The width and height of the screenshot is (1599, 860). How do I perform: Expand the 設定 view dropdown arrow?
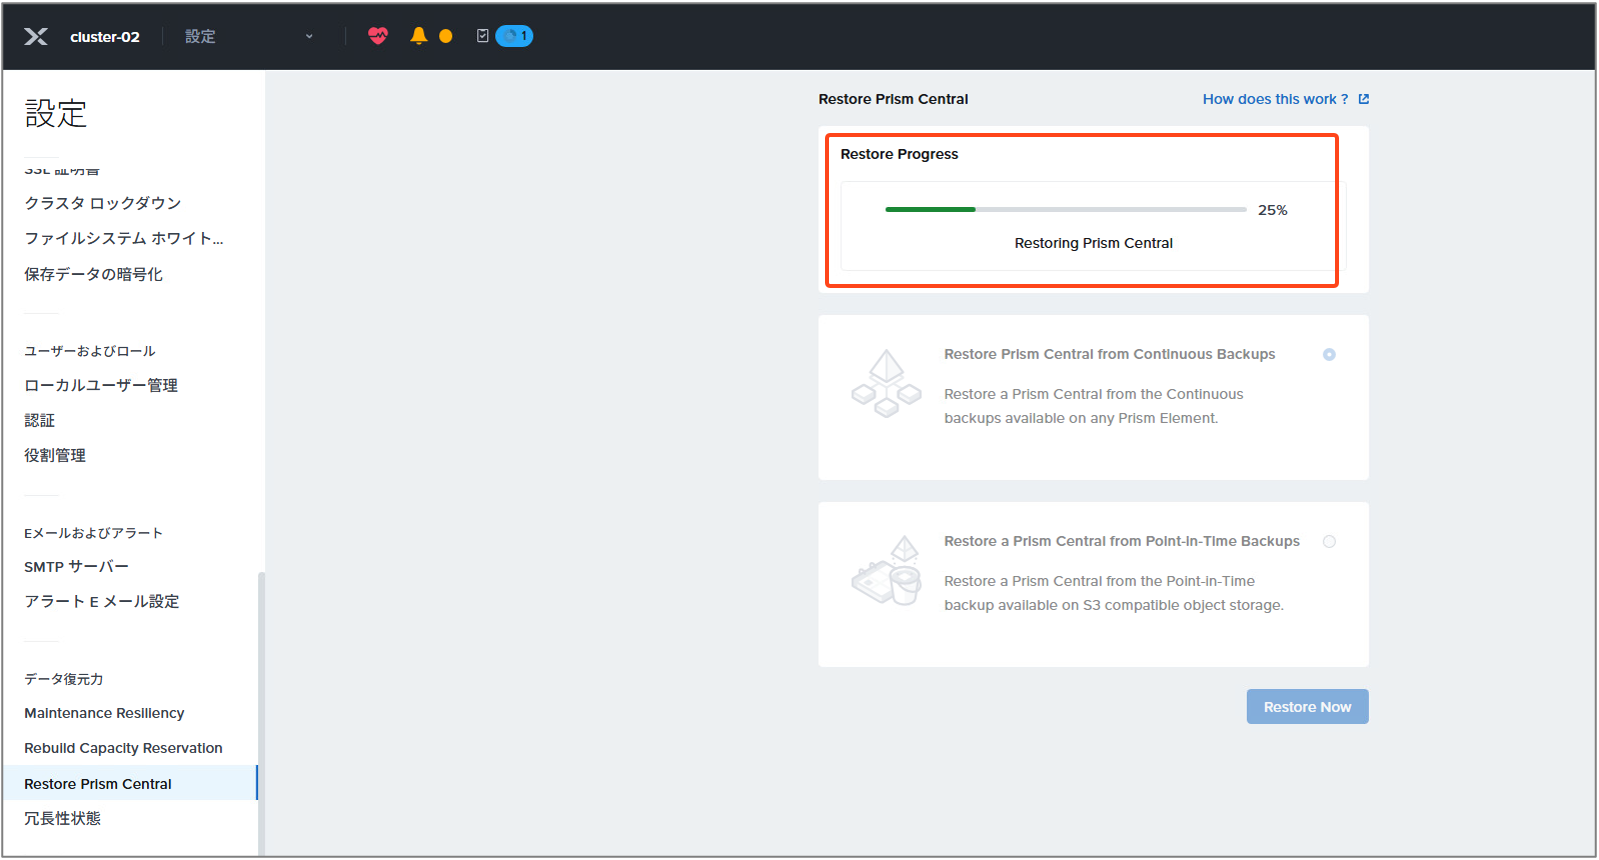[309, 36]
